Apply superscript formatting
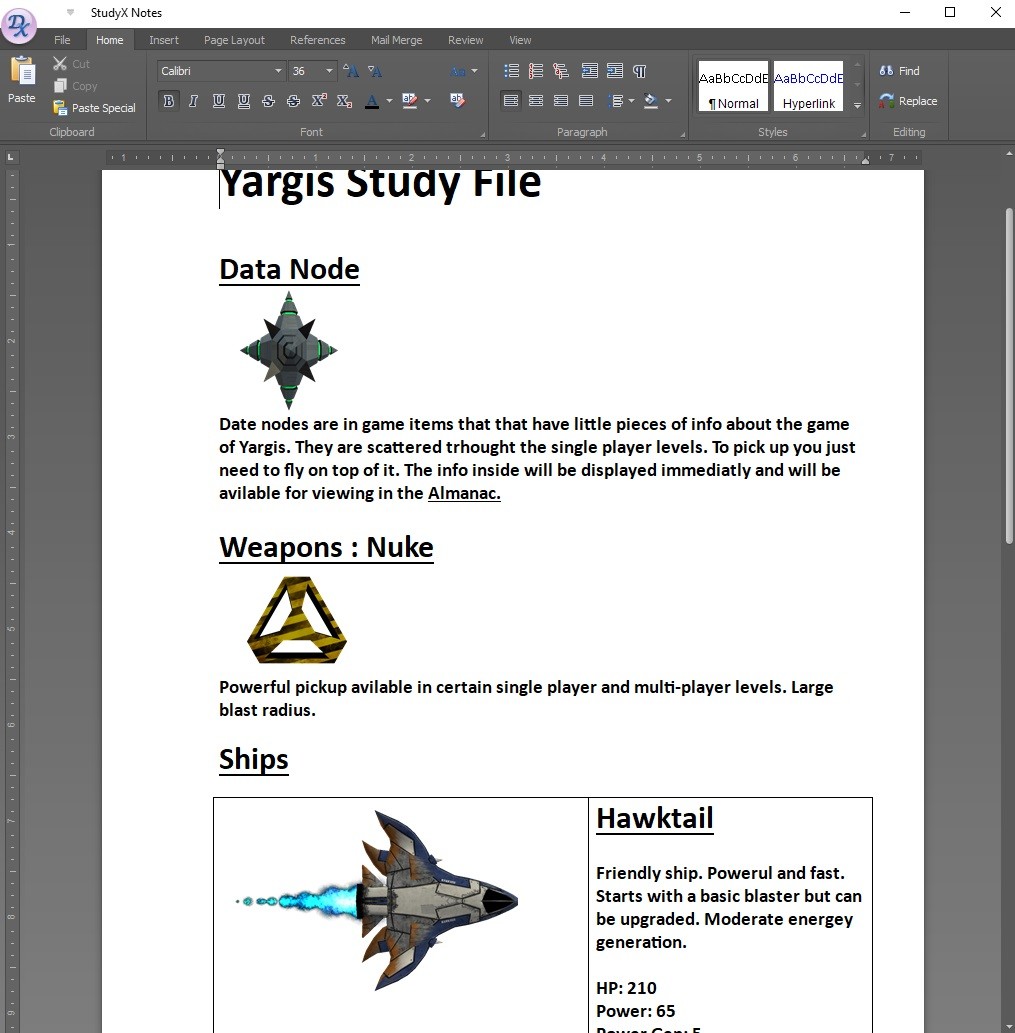Screen dimensions: 1015x1033 coord(318,100)
